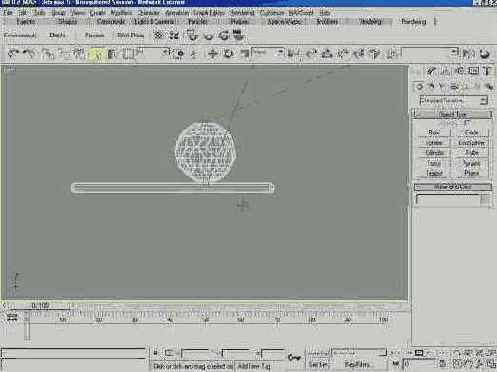Select the Select and Rotate tool
Image resolution: width=497 pixels, height=372 pixels.
[x=228, y=53]
